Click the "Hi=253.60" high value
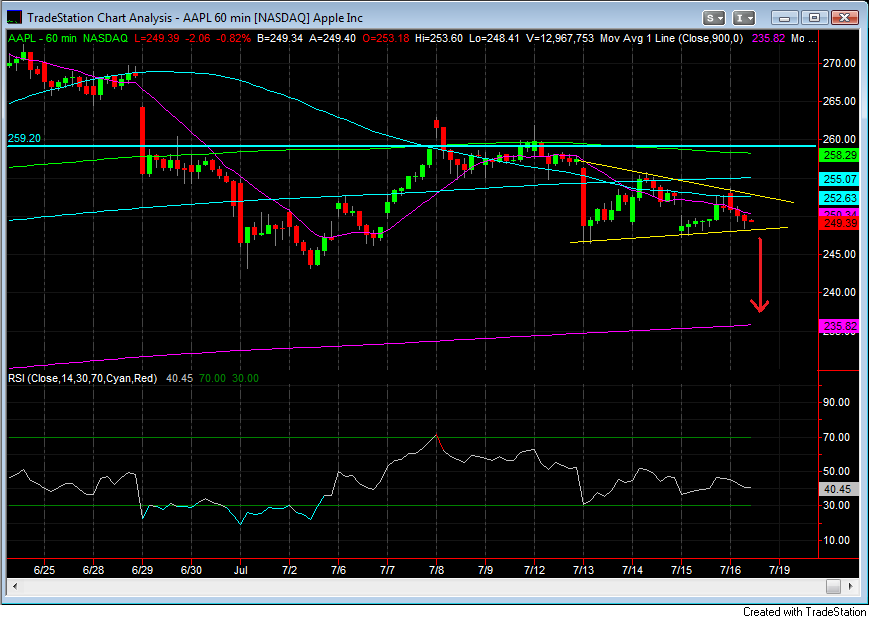Image resolution: width=869 pixels, height=618 pixels. pyautogui.click(x=438, y=38)
